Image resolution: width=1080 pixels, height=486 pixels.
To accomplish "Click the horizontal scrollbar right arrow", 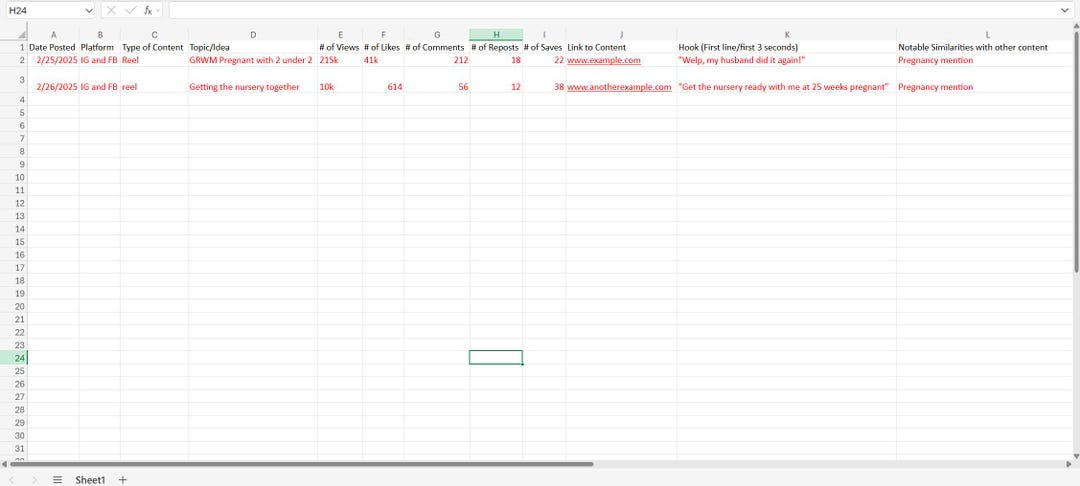I will 1068,464.
